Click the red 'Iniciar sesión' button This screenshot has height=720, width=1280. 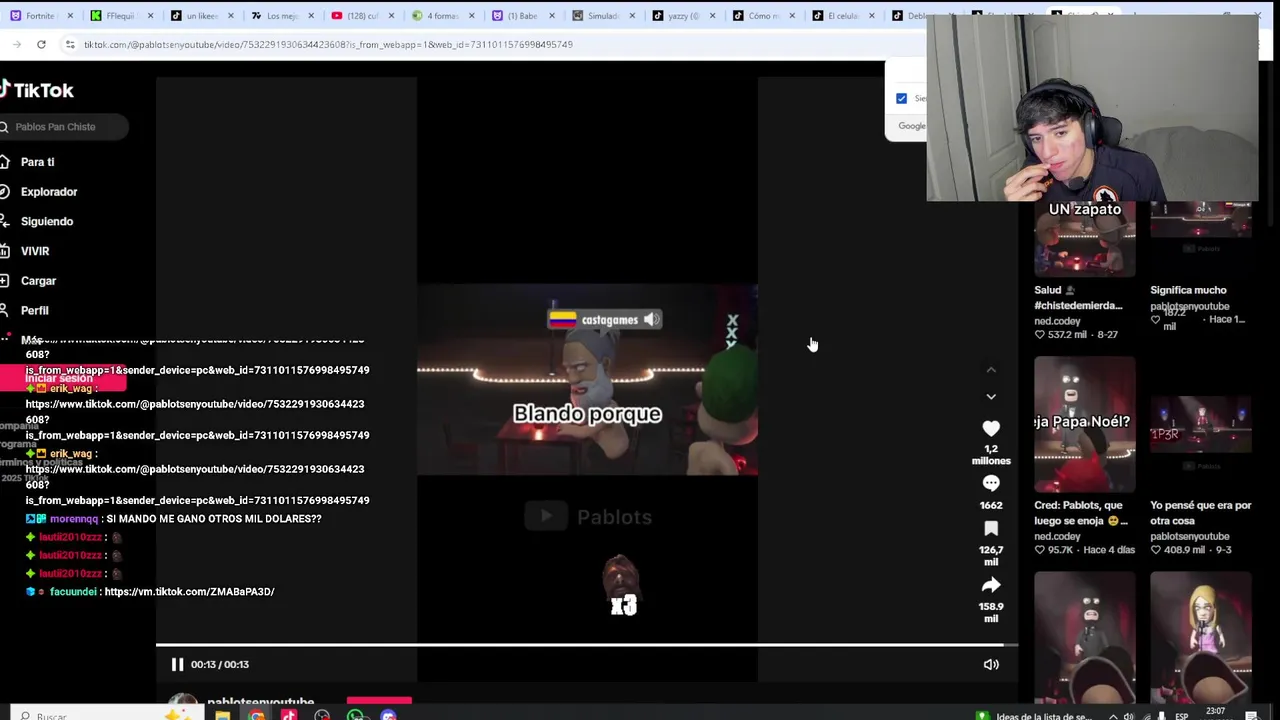63,378
